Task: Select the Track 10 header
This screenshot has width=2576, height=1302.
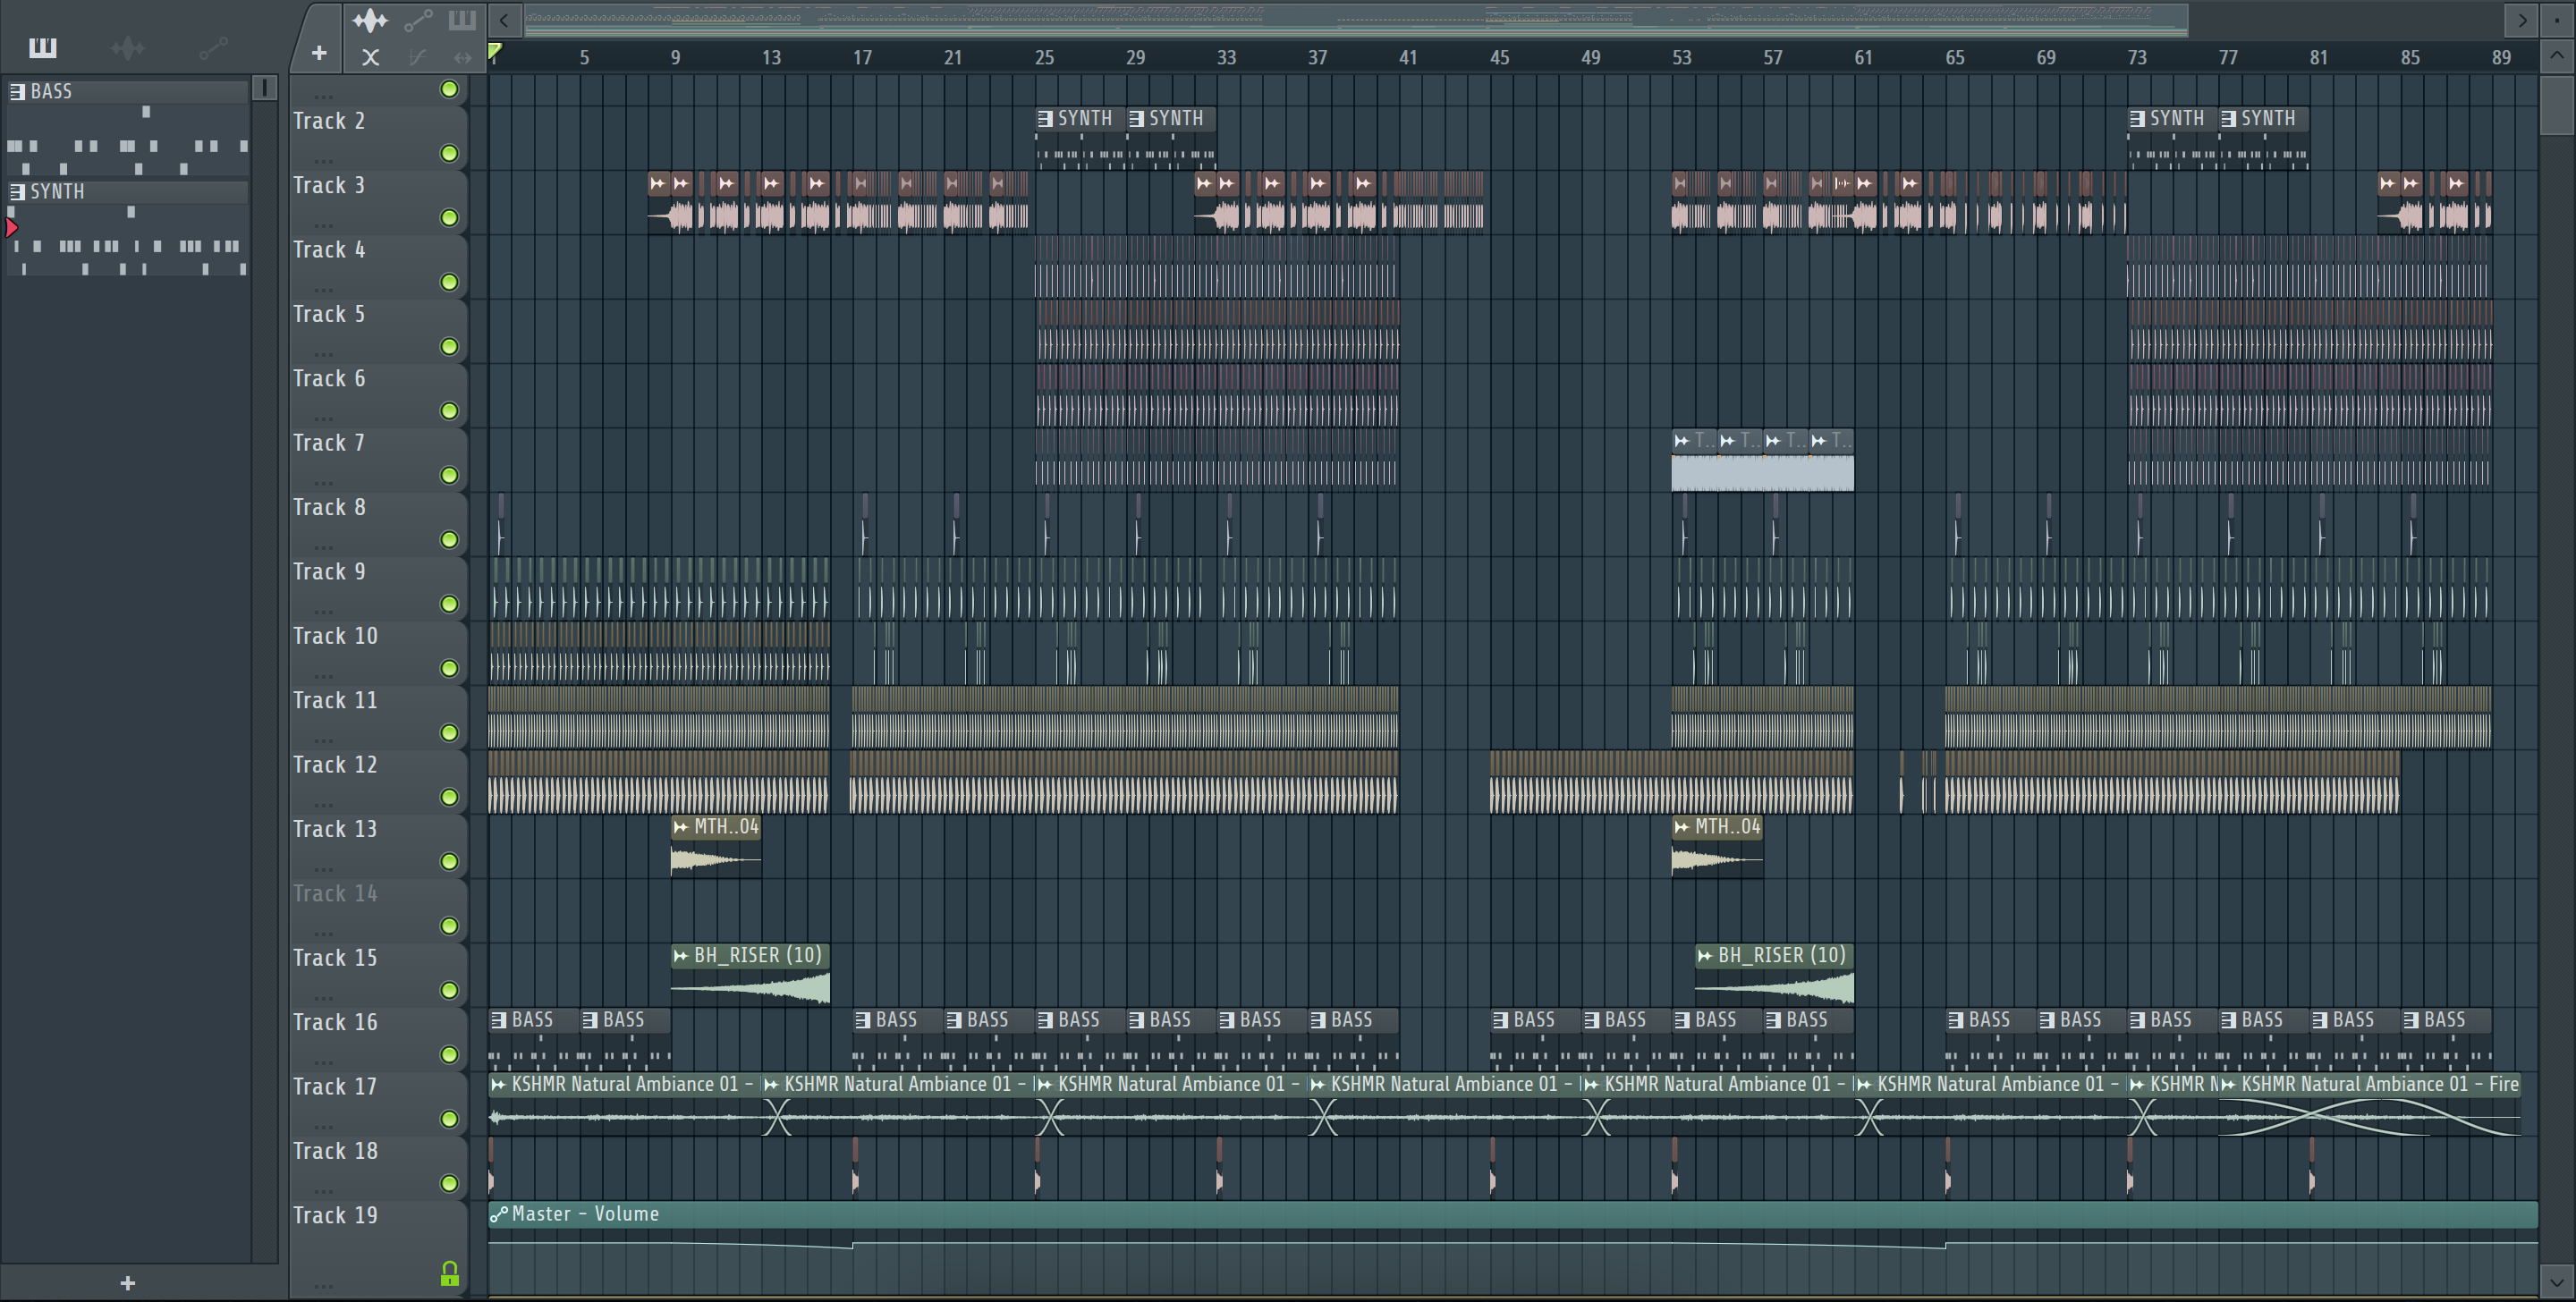Action: [378, 653]
